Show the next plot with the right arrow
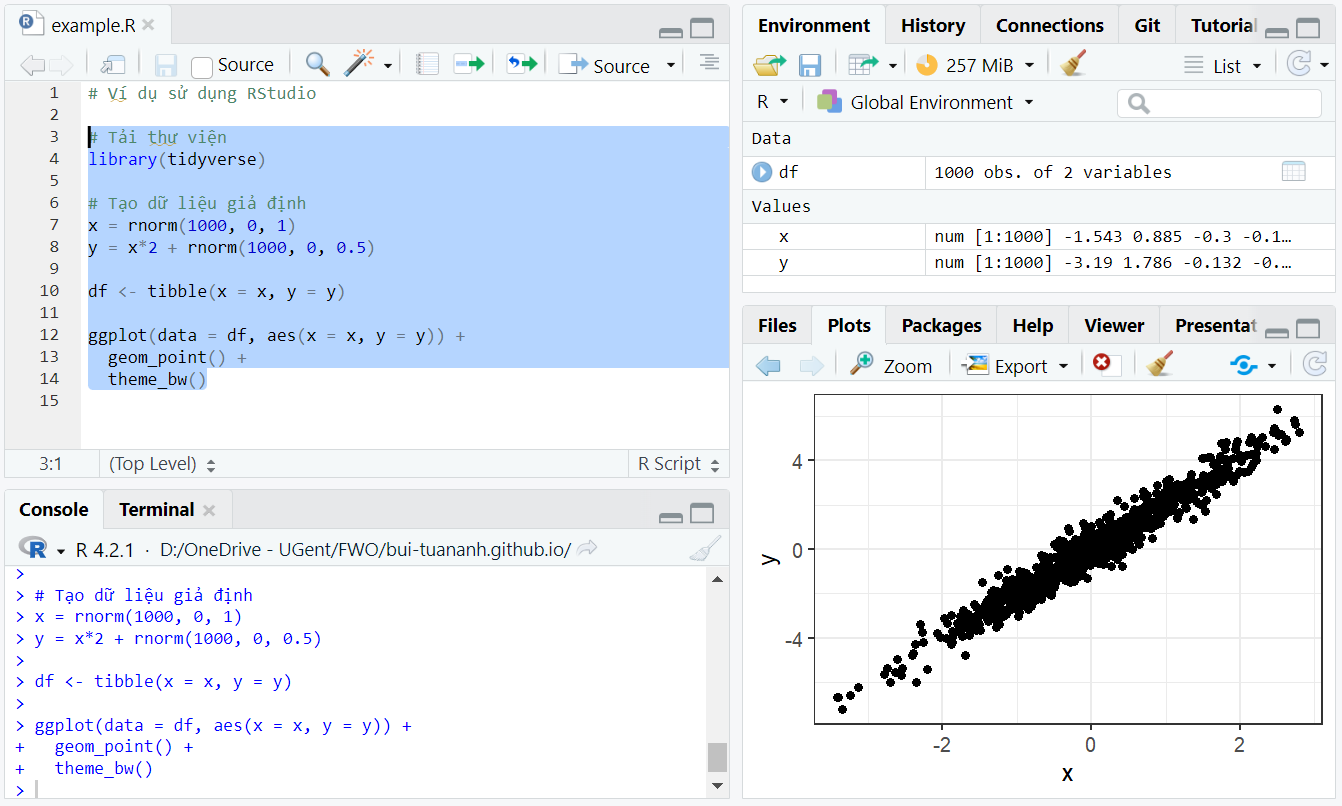This screenshot has height=806, width=1342. 811,366
